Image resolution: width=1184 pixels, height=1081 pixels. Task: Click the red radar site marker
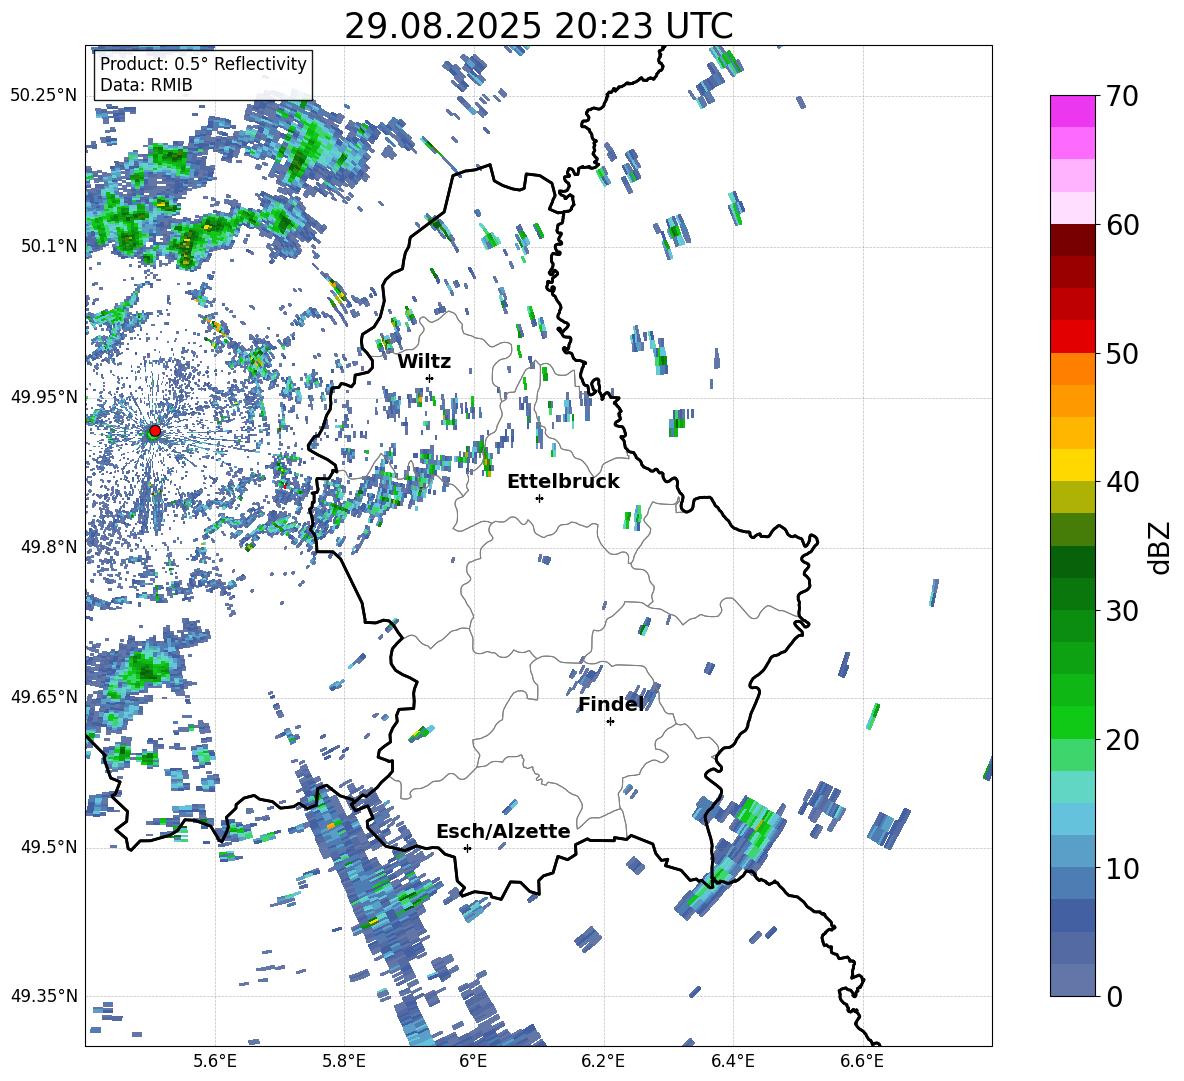click(x=155, y=430)
